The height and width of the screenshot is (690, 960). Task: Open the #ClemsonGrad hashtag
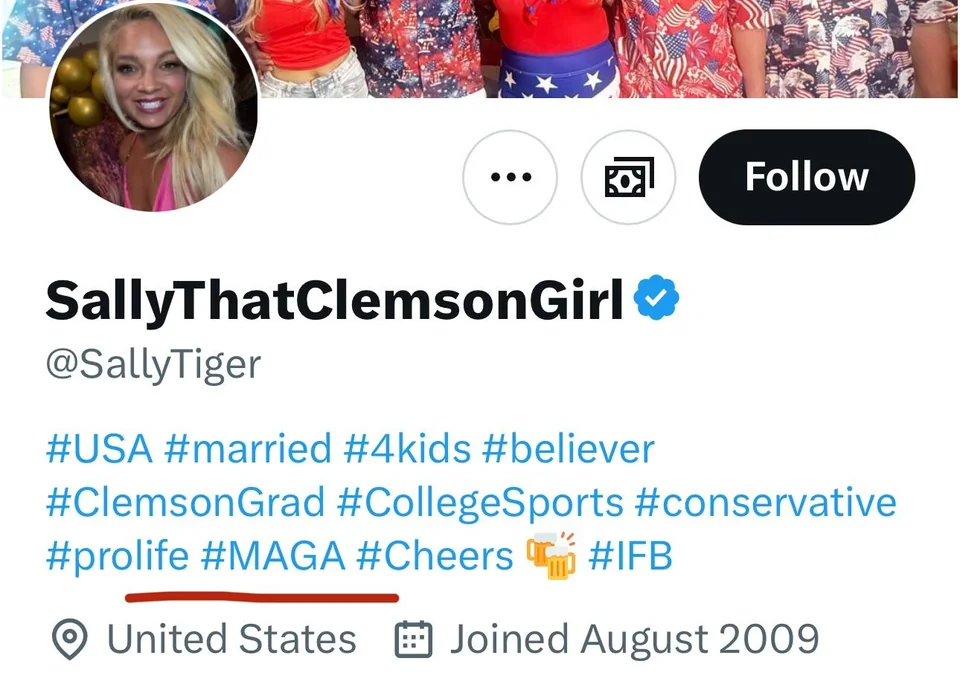pyautogui.click(x=186, y=502)
